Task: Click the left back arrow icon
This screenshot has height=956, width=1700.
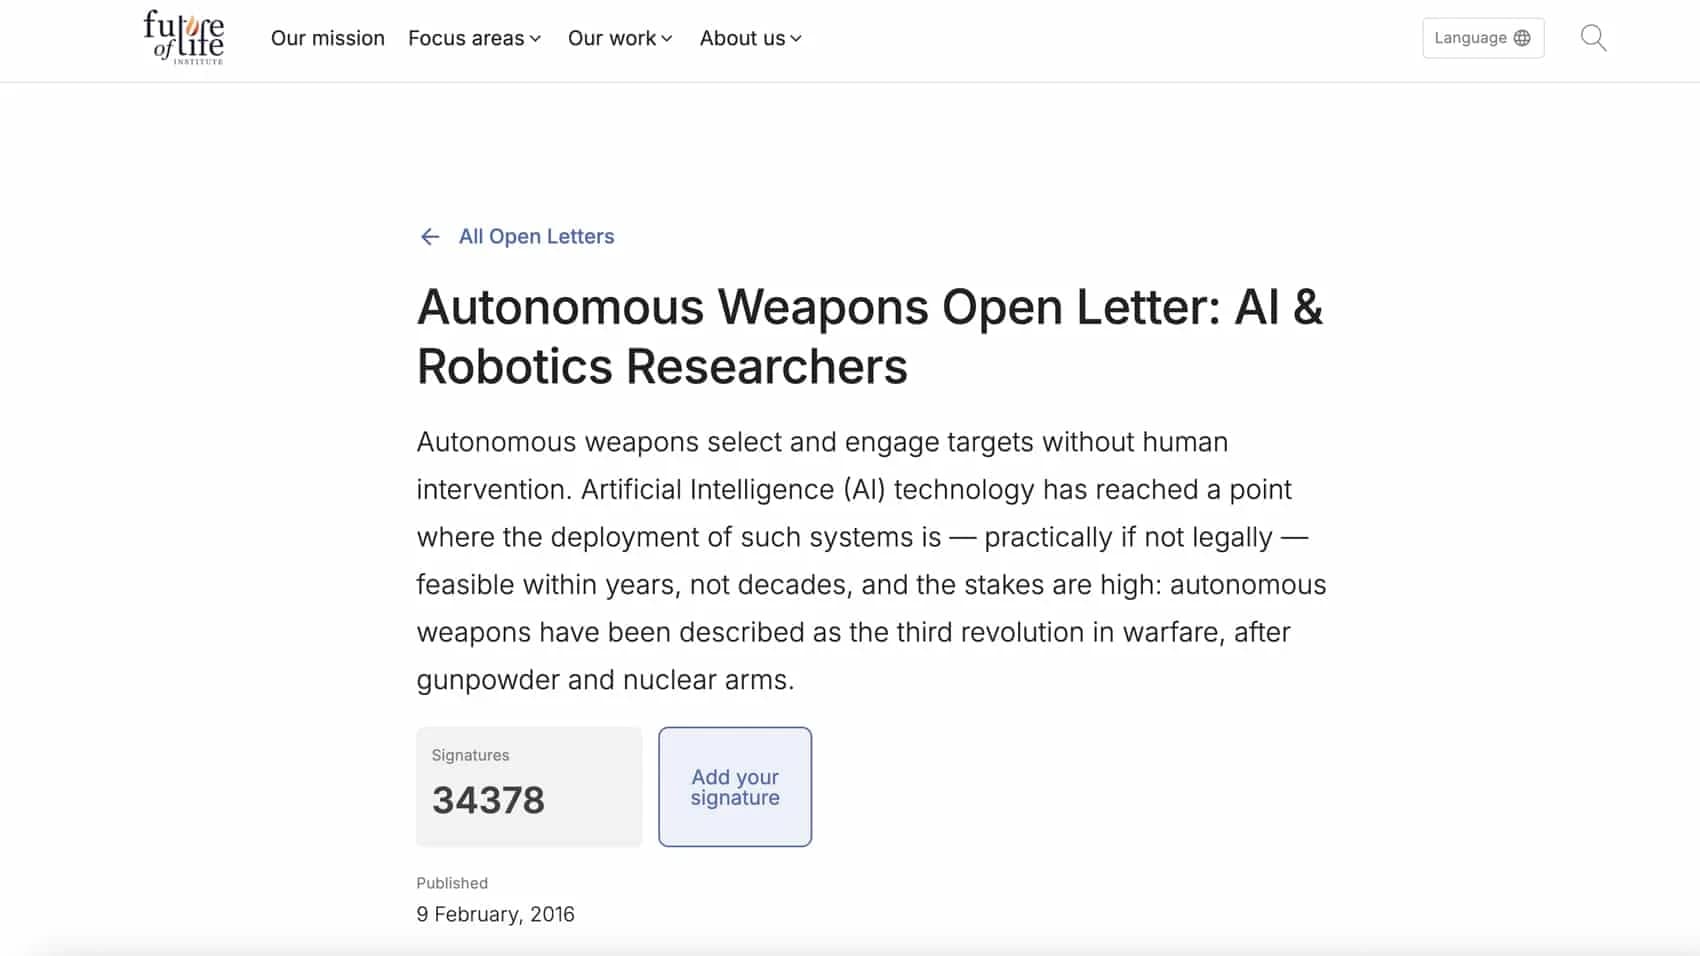Action: point(430,237)
